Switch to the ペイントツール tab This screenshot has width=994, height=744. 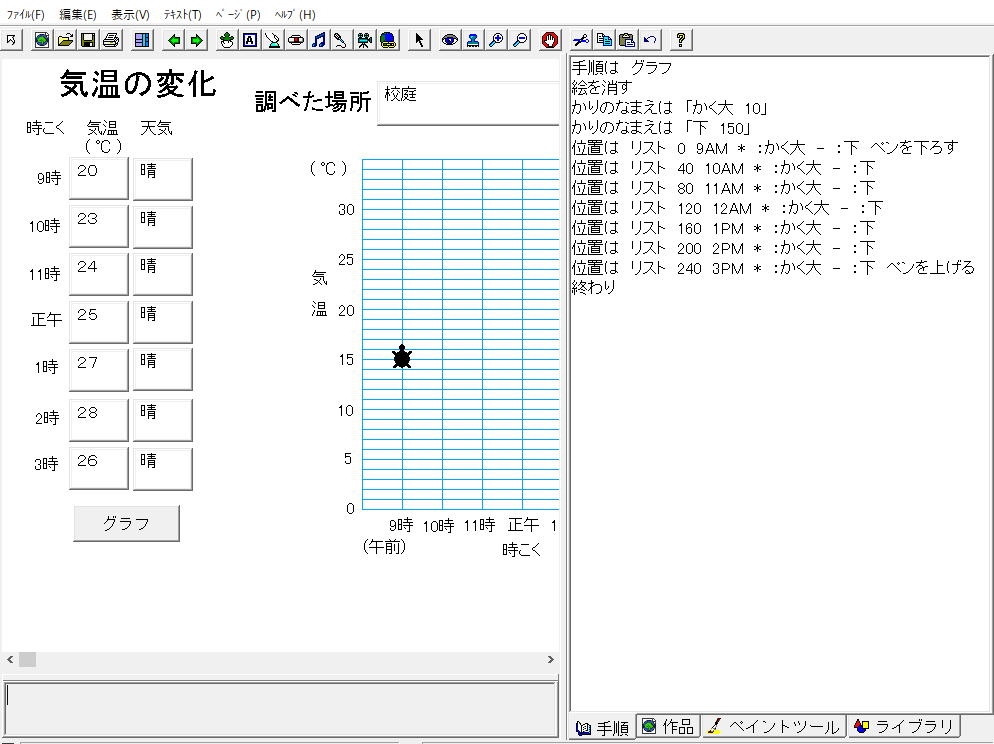coord(773,727)
